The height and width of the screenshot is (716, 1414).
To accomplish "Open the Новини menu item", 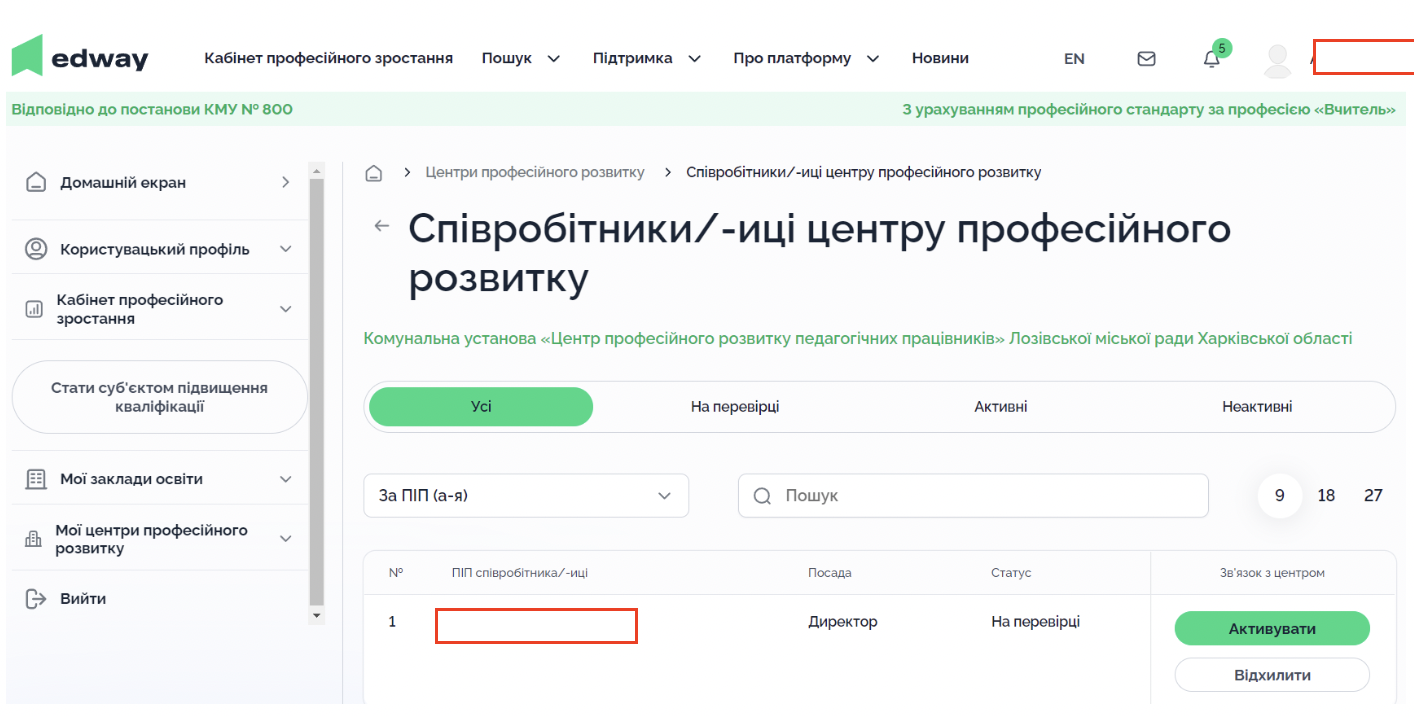I will click(939, 59).
